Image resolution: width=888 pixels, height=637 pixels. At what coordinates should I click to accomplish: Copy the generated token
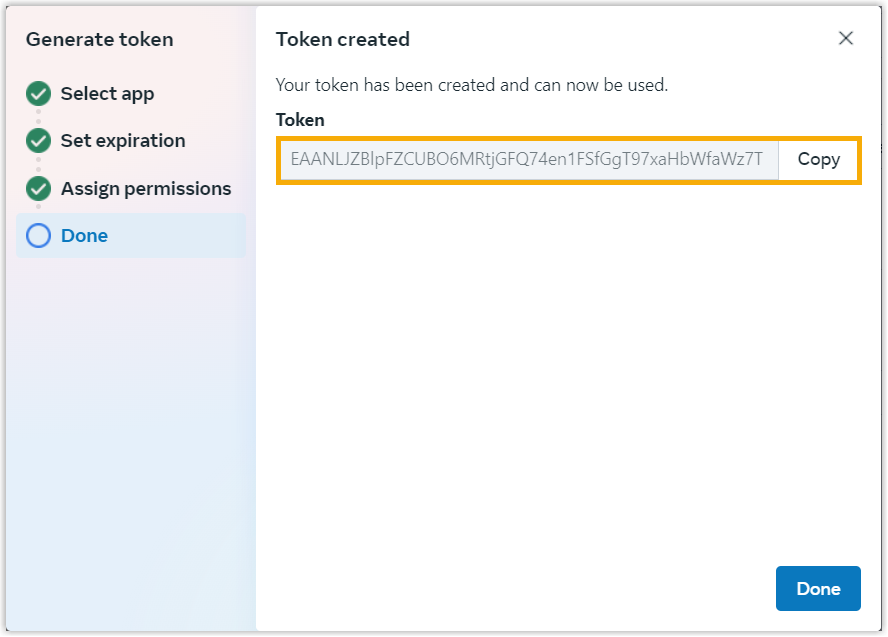(818, 159)
